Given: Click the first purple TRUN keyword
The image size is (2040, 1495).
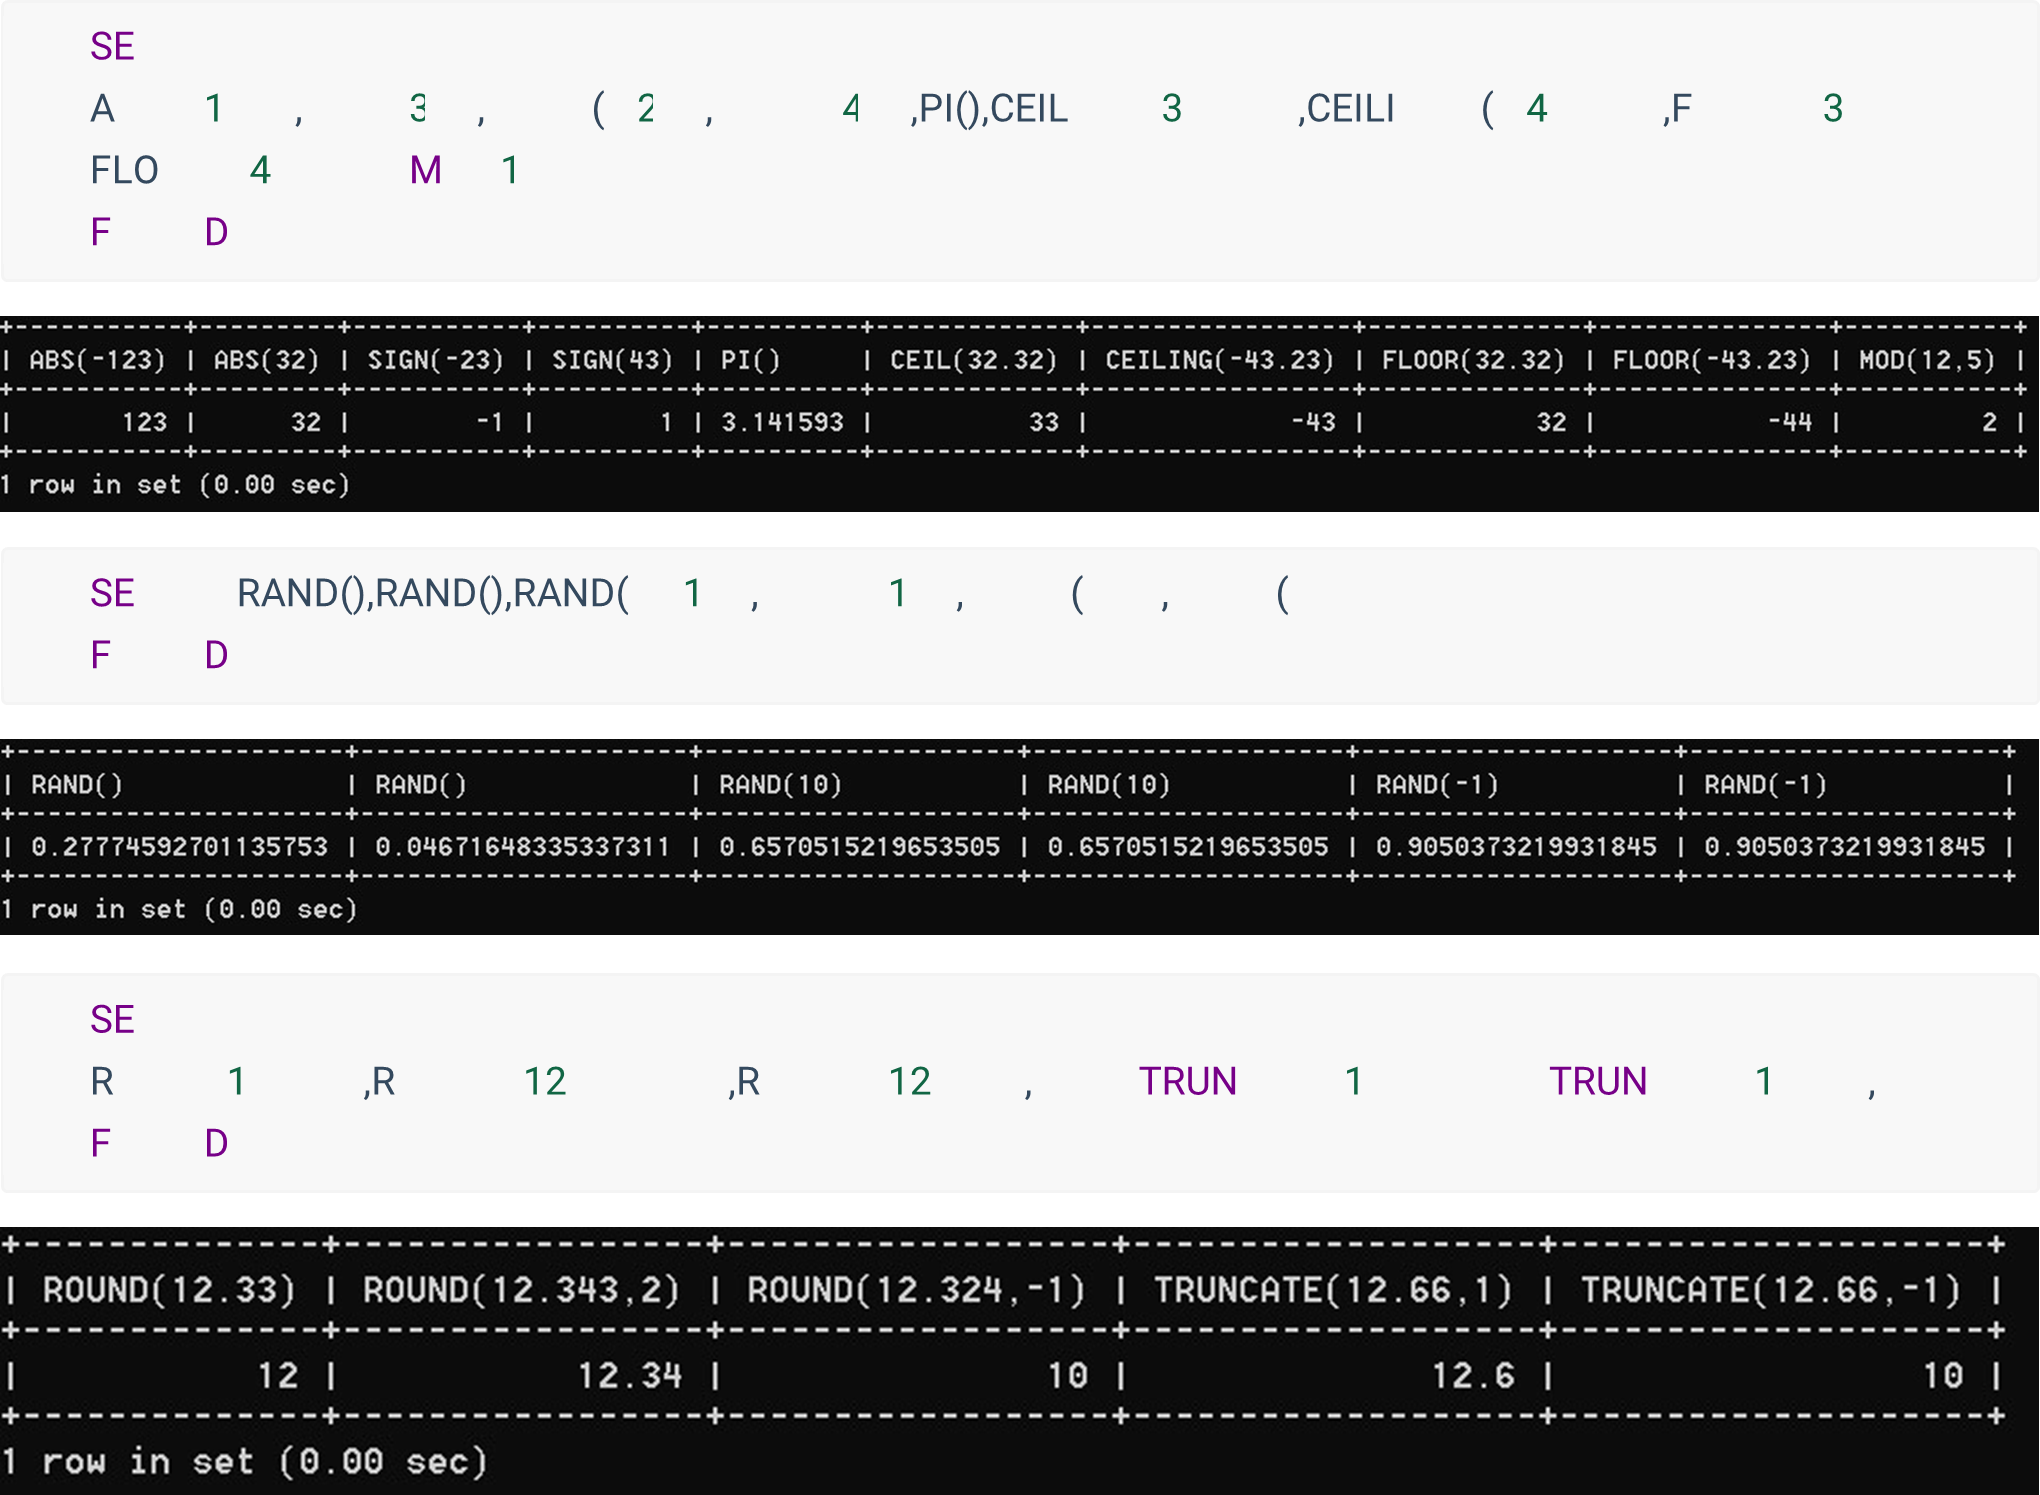Looking at the screenshot, I should coord(1187,1081).
